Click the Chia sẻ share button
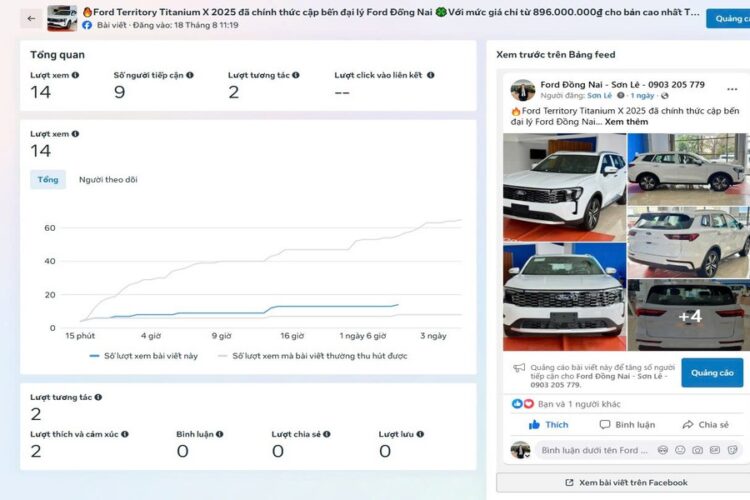The image size is (750, 500). pyautogui.click(x=706, y=424)
